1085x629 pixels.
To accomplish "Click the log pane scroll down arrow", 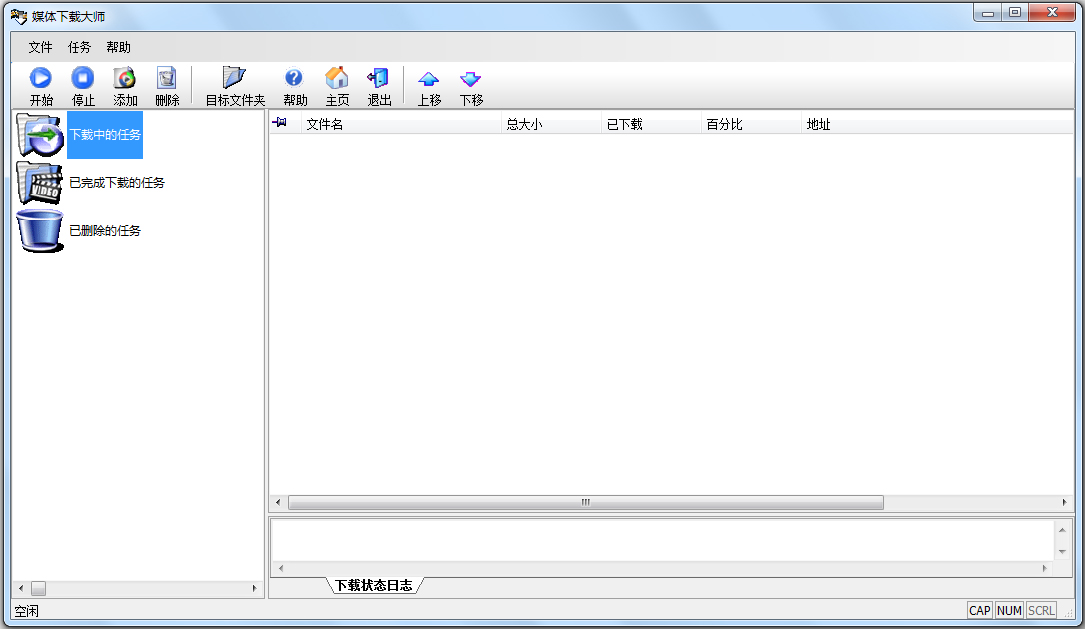I will point(1062,551).
